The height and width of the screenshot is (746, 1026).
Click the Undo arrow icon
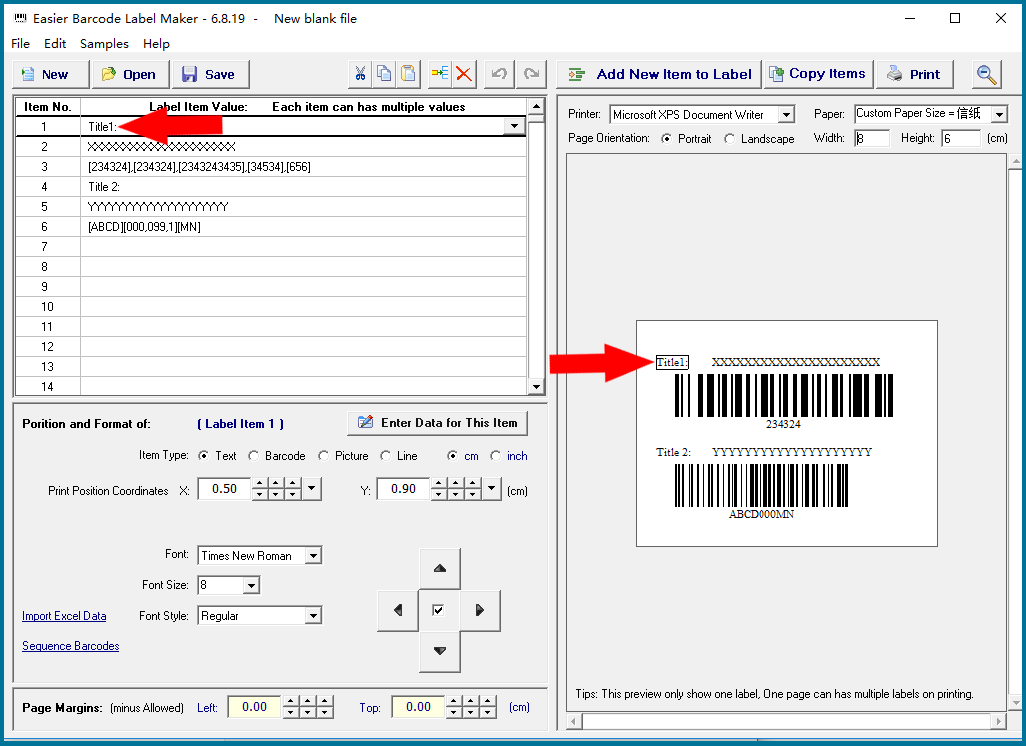[499, 74]
